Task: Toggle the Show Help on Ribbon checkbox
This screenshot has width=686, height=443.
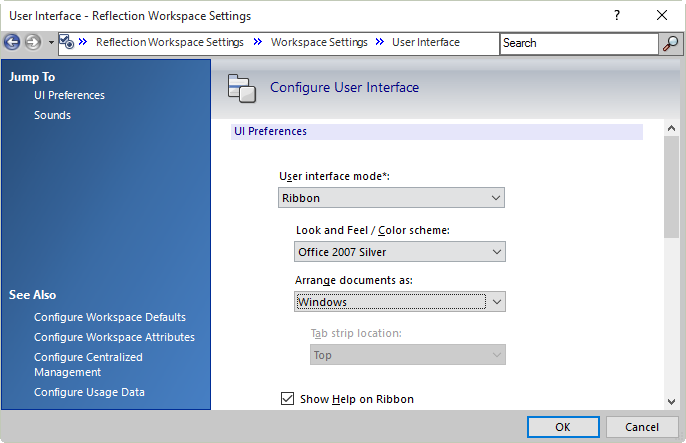Action: [x=288, y=399]
